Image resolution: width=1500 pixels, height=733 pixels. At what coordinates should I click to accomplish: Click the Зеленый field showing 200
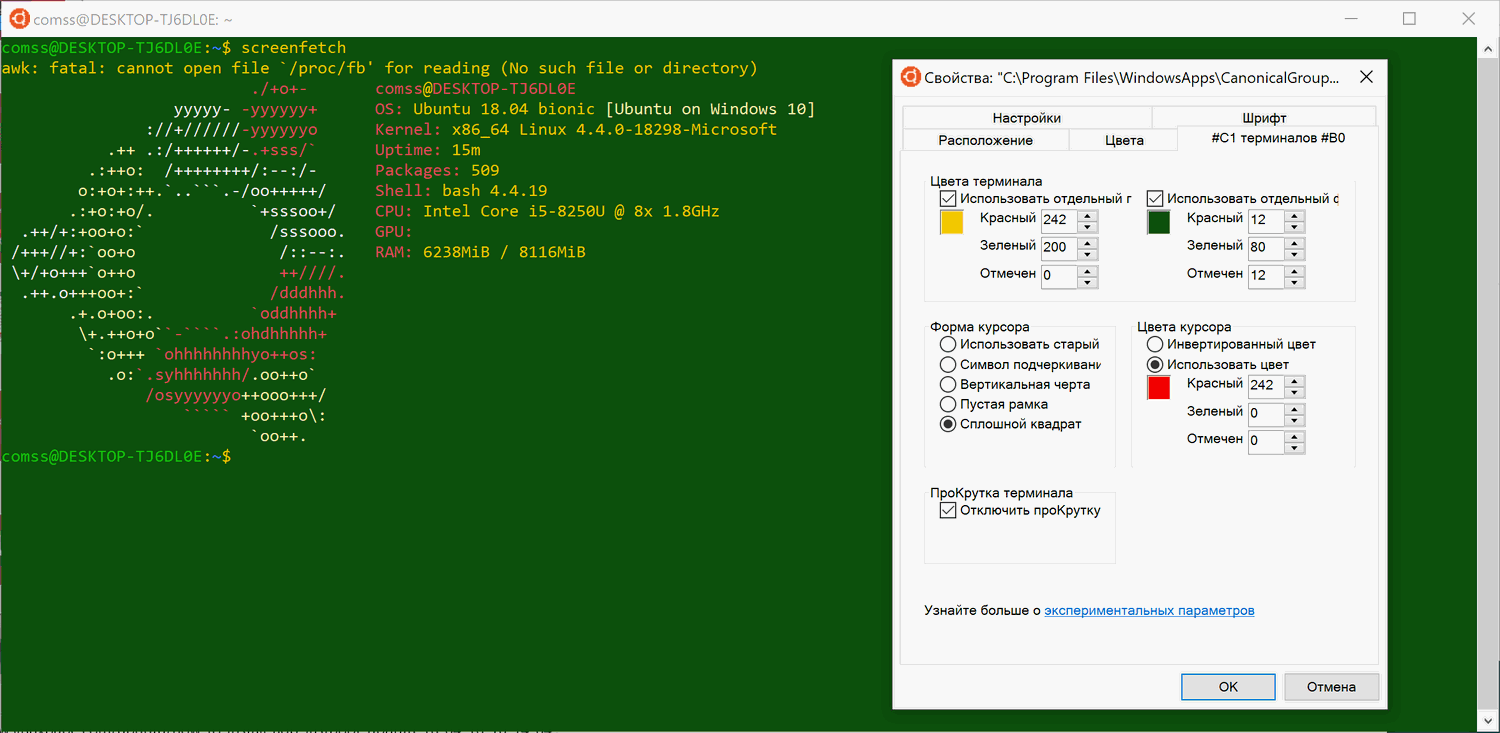point(1060,248)
